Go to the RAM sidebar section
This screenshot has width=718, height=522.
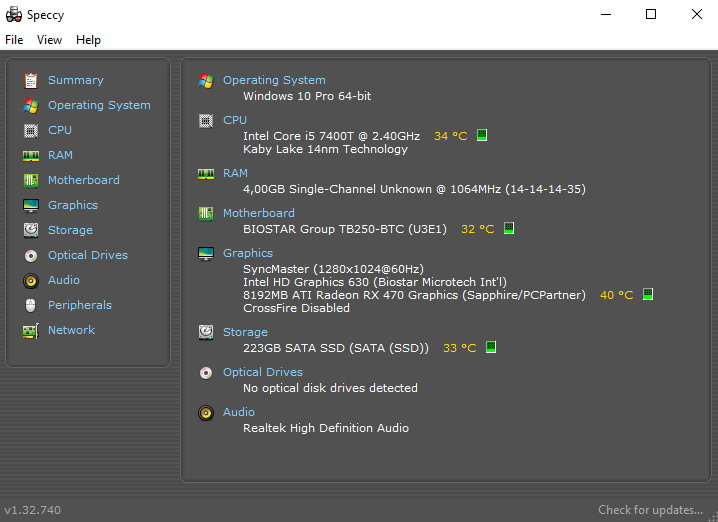click(x=60, y=155)
